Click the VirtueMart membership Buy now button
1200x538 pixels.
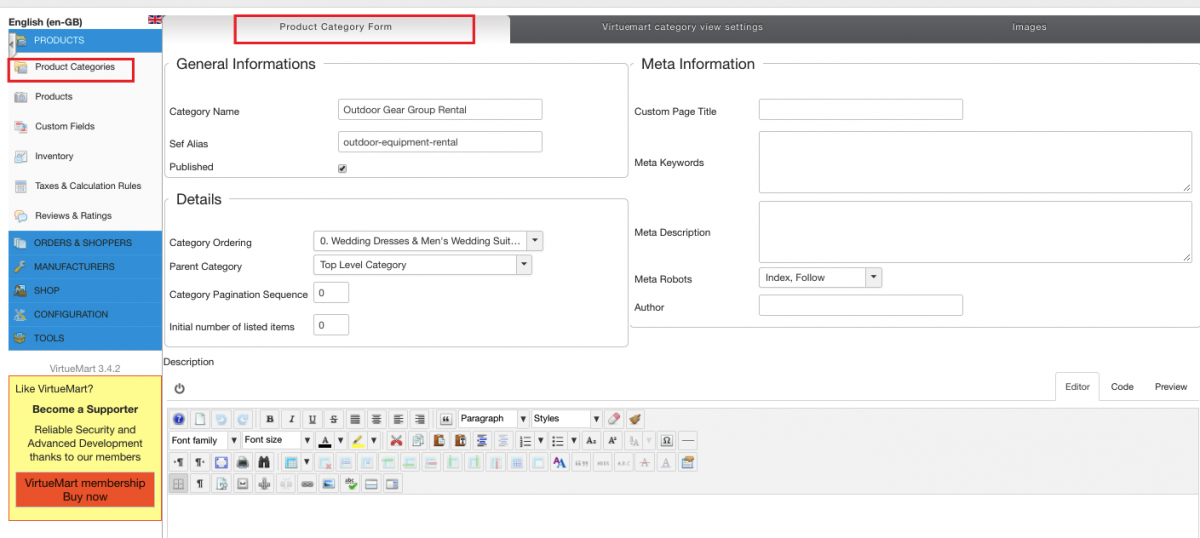pyautogui.click(x=85, y=490)
